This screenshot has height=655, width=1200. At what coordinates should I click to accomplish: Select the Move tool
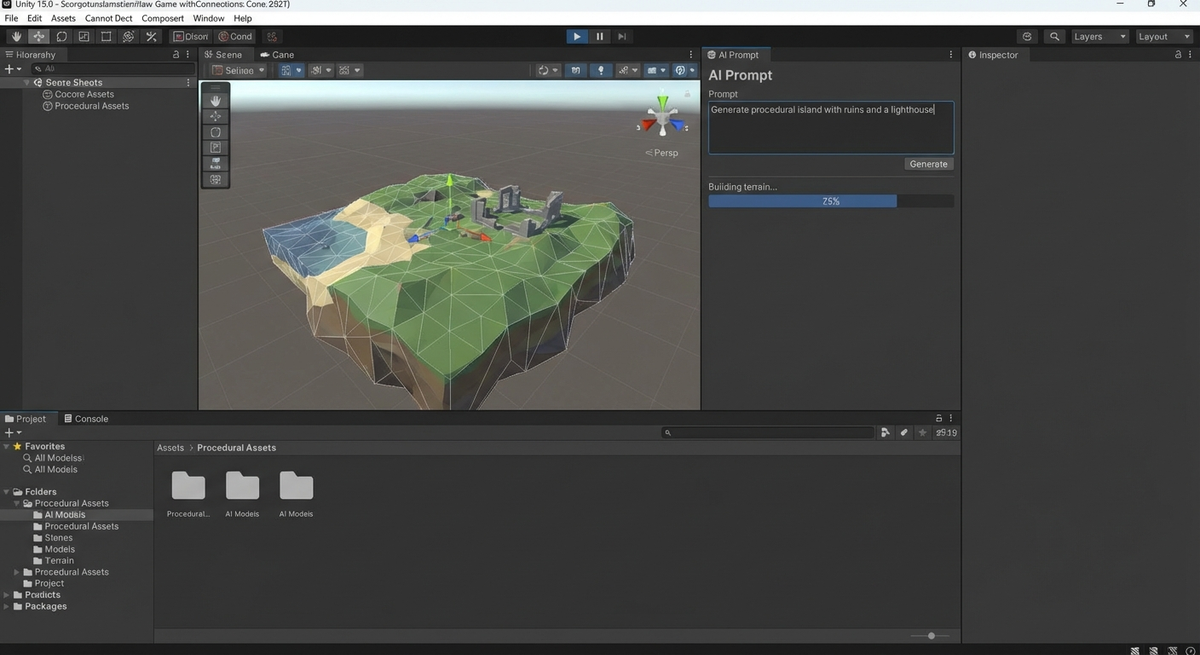pos(38,36)
